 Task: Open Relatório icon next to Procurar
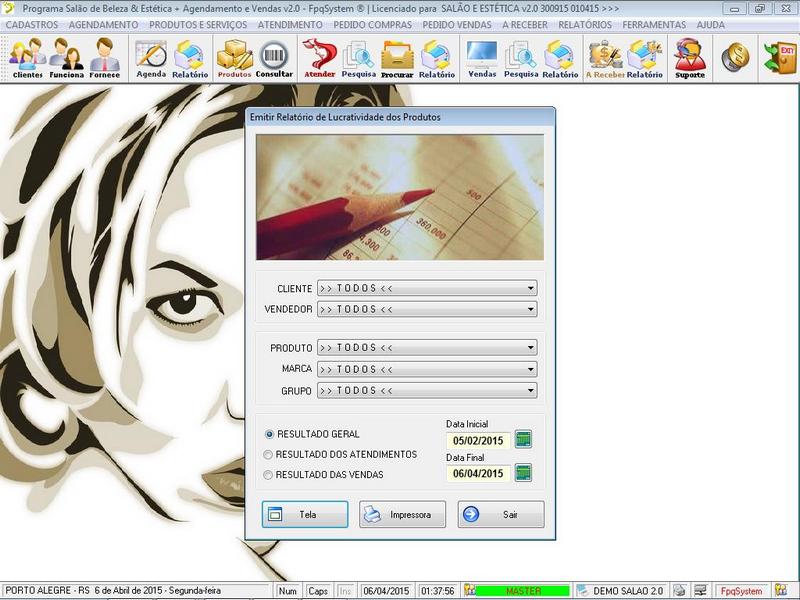click(x=436, y=59)
